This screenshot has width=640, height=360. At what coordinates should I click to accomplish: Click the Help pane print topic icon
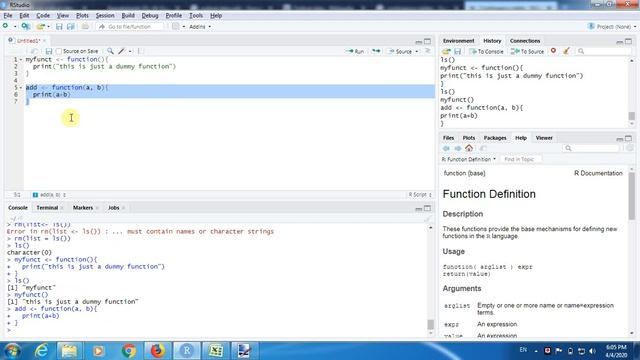coord(483,148)
